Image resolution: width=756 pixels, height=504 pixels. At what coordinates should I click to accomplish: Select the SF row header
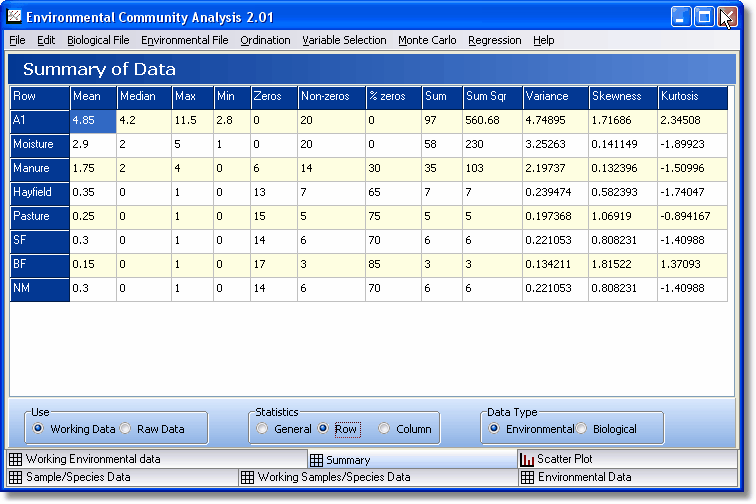pos(40,242)
